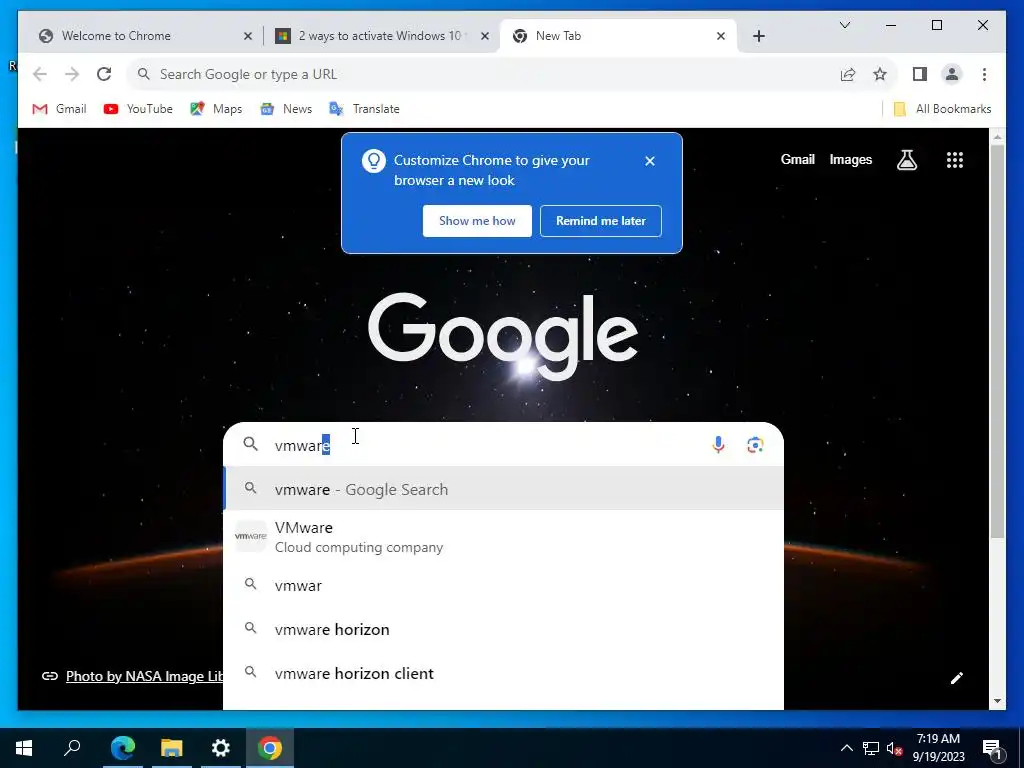Open the Chrome three-dot menu
This screenshot has width=1024, height=768.
[x=984, y=74]
